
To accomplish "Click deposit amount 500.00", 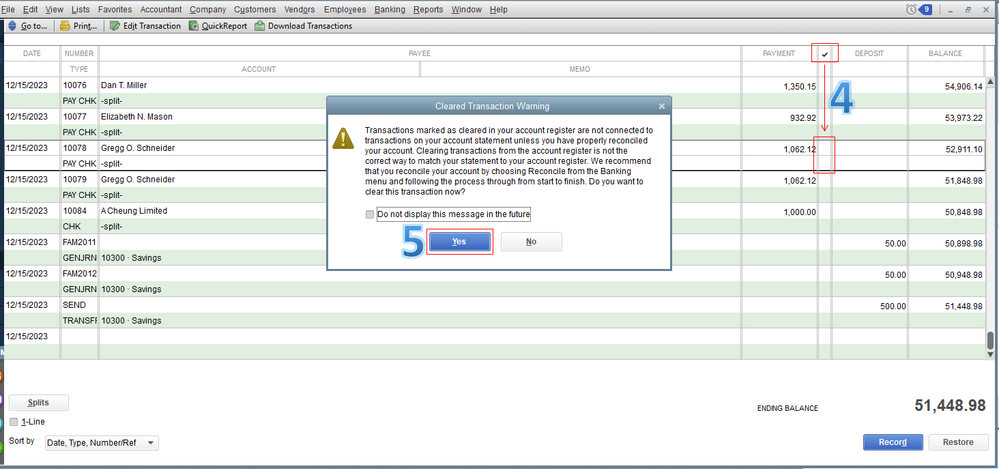I will pos(893,306).
